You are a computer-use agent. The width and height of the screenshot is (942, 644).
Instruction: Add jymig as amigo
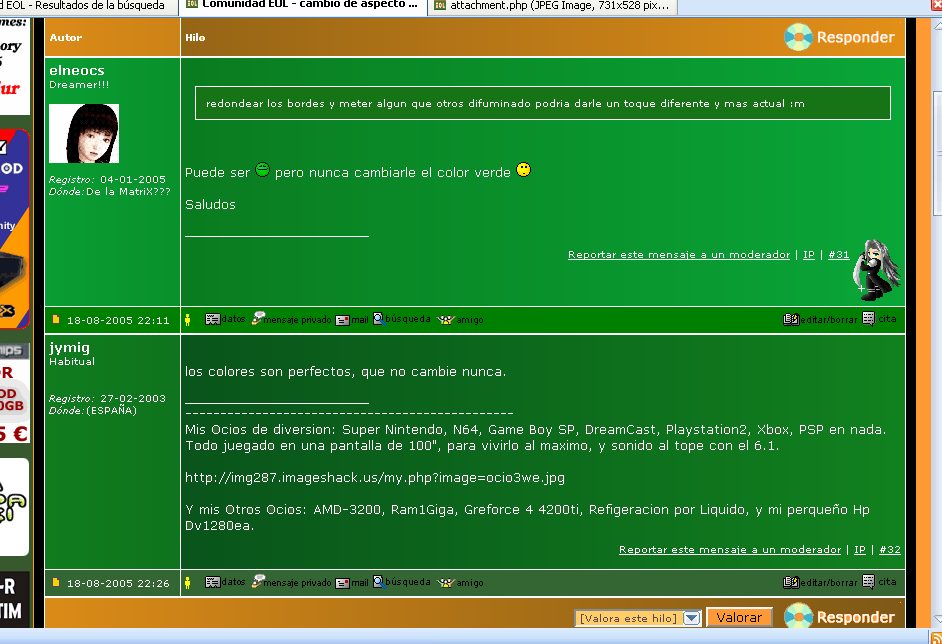pos(460,583)
